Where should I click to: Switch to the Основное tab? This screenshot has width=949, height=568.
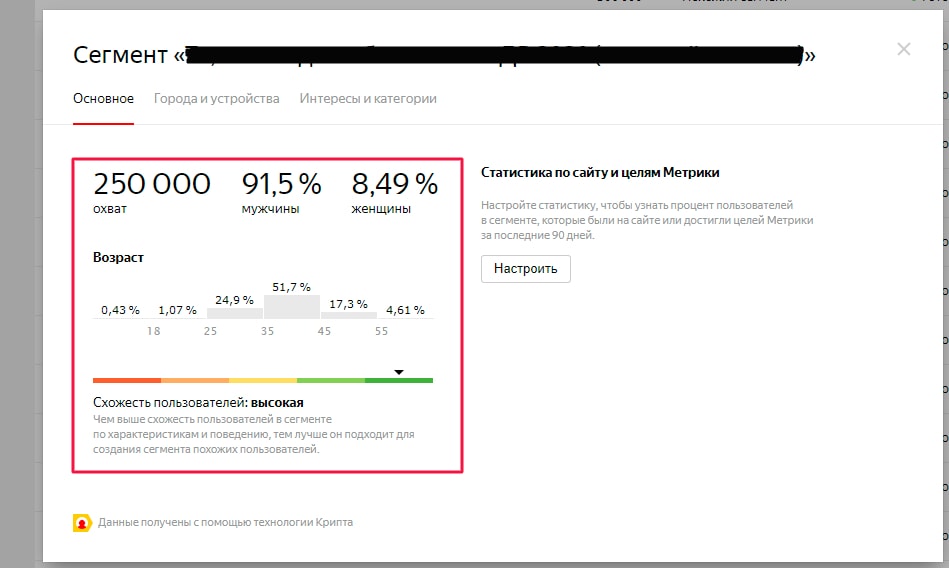tap(103, 99)
